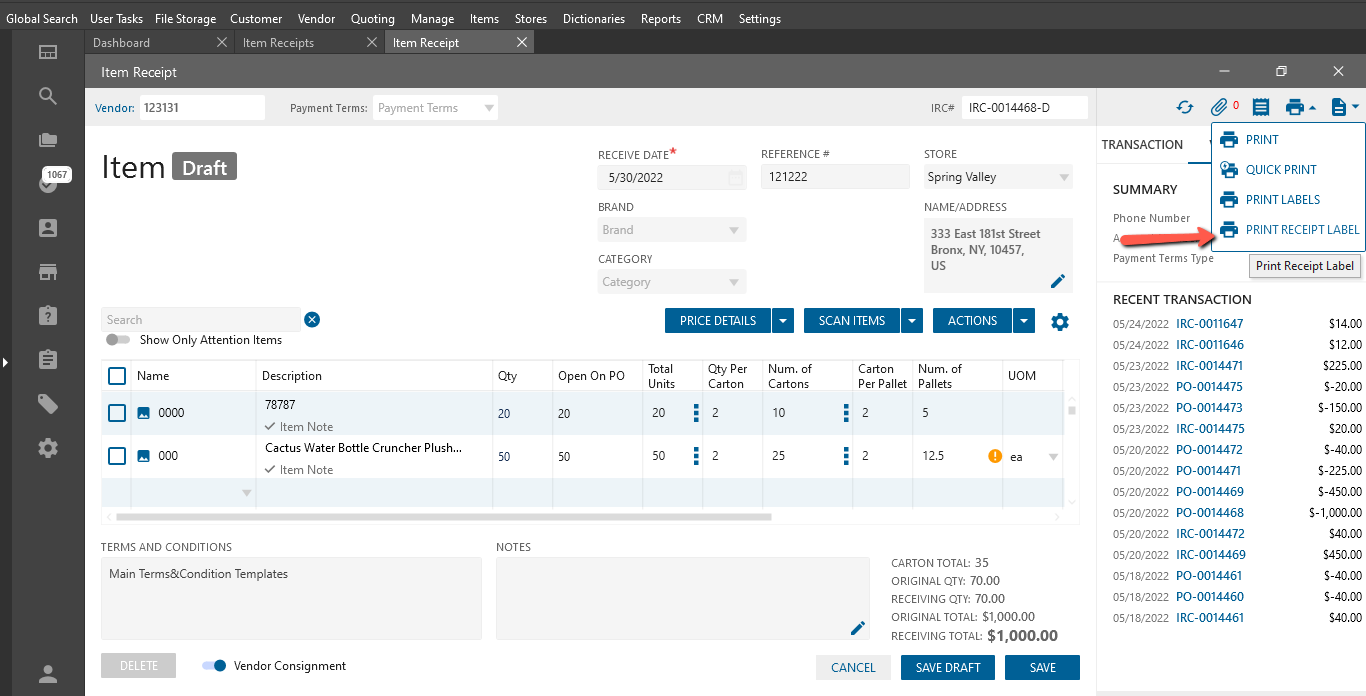Expand the Actions button dropdown arrow
The image size is (1366, 696).
pyautogui.click(x=1023, y=321)
